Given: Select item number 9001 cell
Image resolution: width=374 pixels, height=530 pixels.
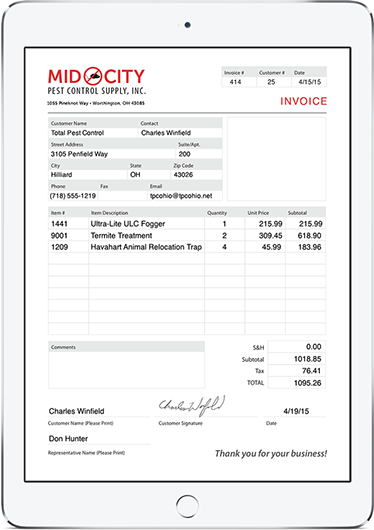Looking at the screenshot, I should pyautogui.click(x=68, y=236).
